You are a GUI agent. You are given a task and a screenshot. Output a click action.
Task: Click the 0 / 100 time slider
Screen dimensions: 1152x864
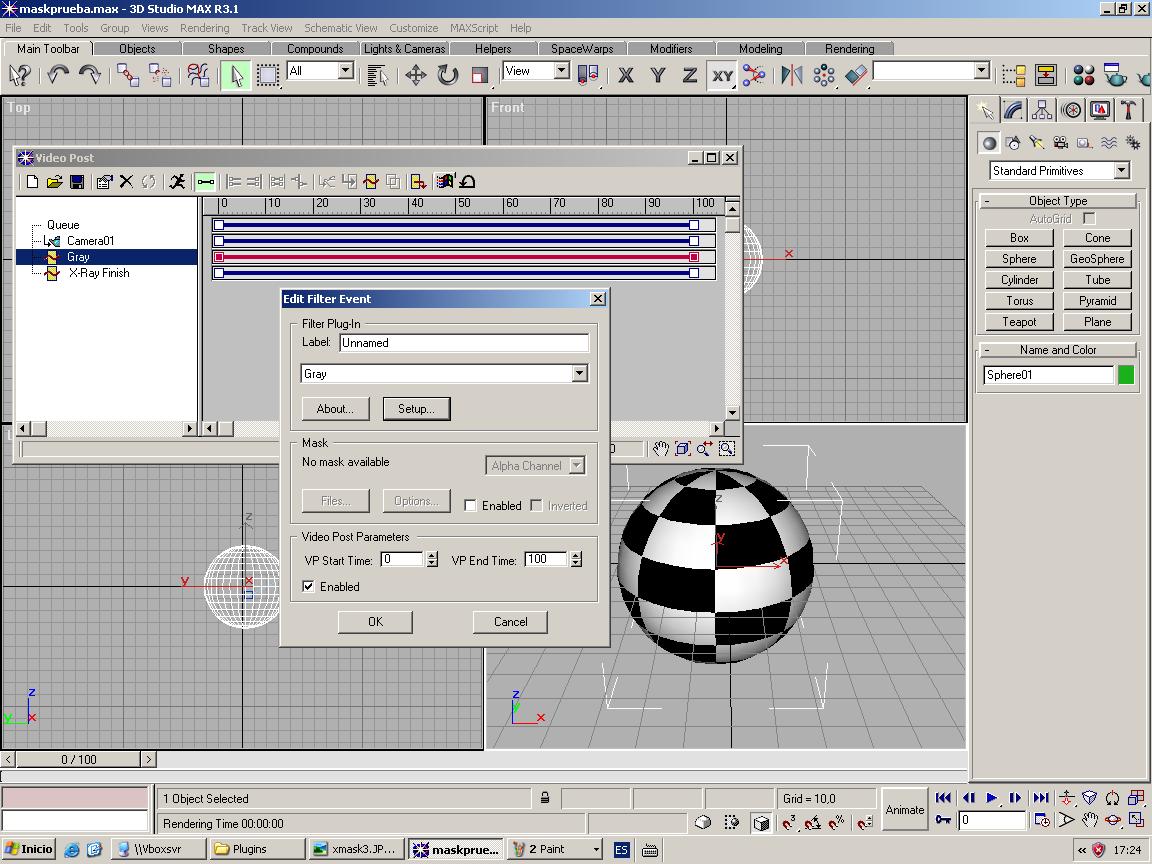79,759
